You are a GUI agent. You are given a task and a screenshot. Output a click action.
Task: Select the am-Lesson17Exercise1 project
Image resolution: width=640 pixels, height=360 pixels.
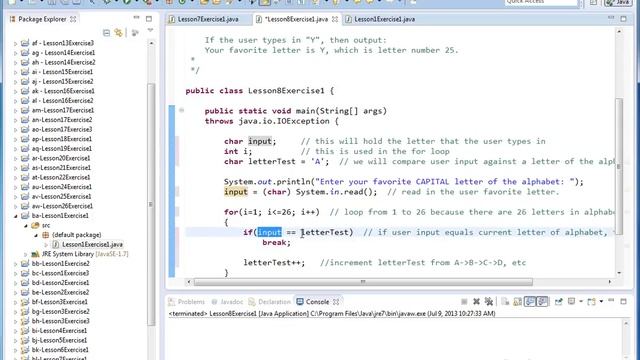[x=63, y=110]
